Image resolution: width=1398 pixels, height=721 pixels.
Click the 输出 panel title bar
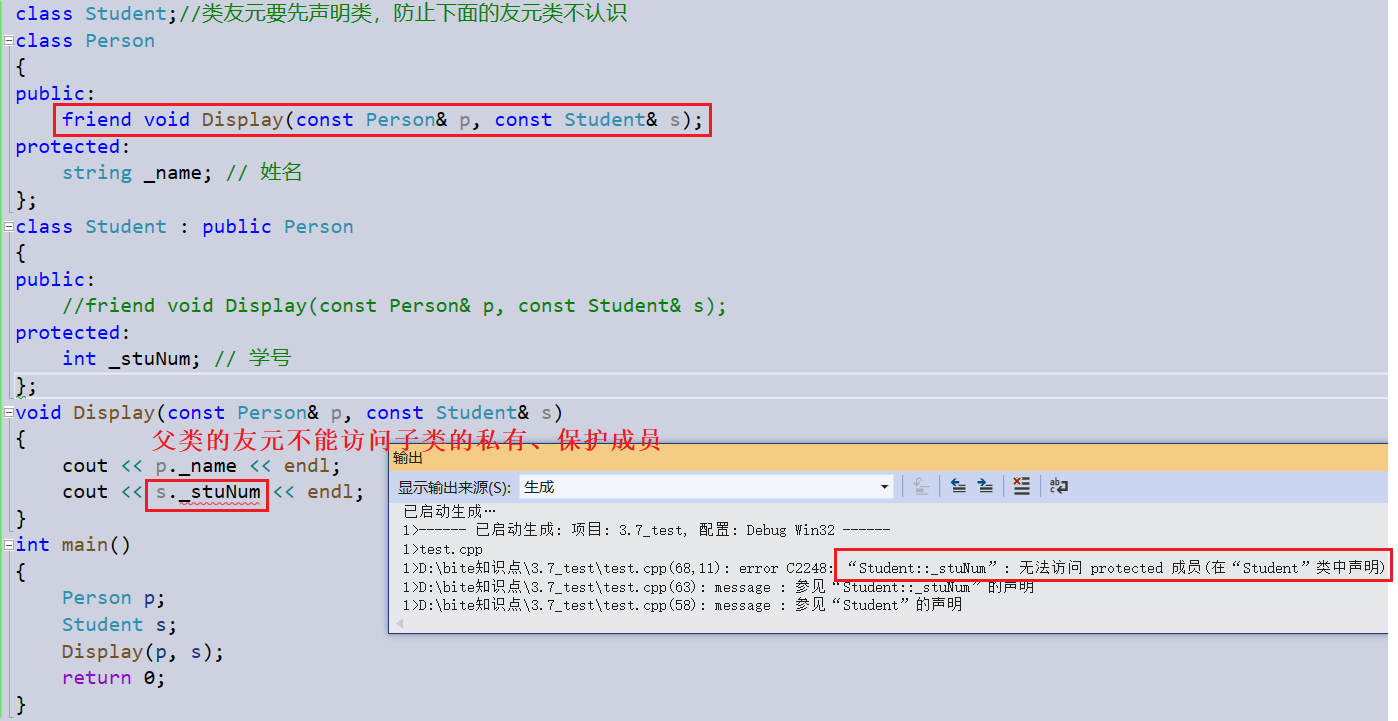[x=888, y=457]
